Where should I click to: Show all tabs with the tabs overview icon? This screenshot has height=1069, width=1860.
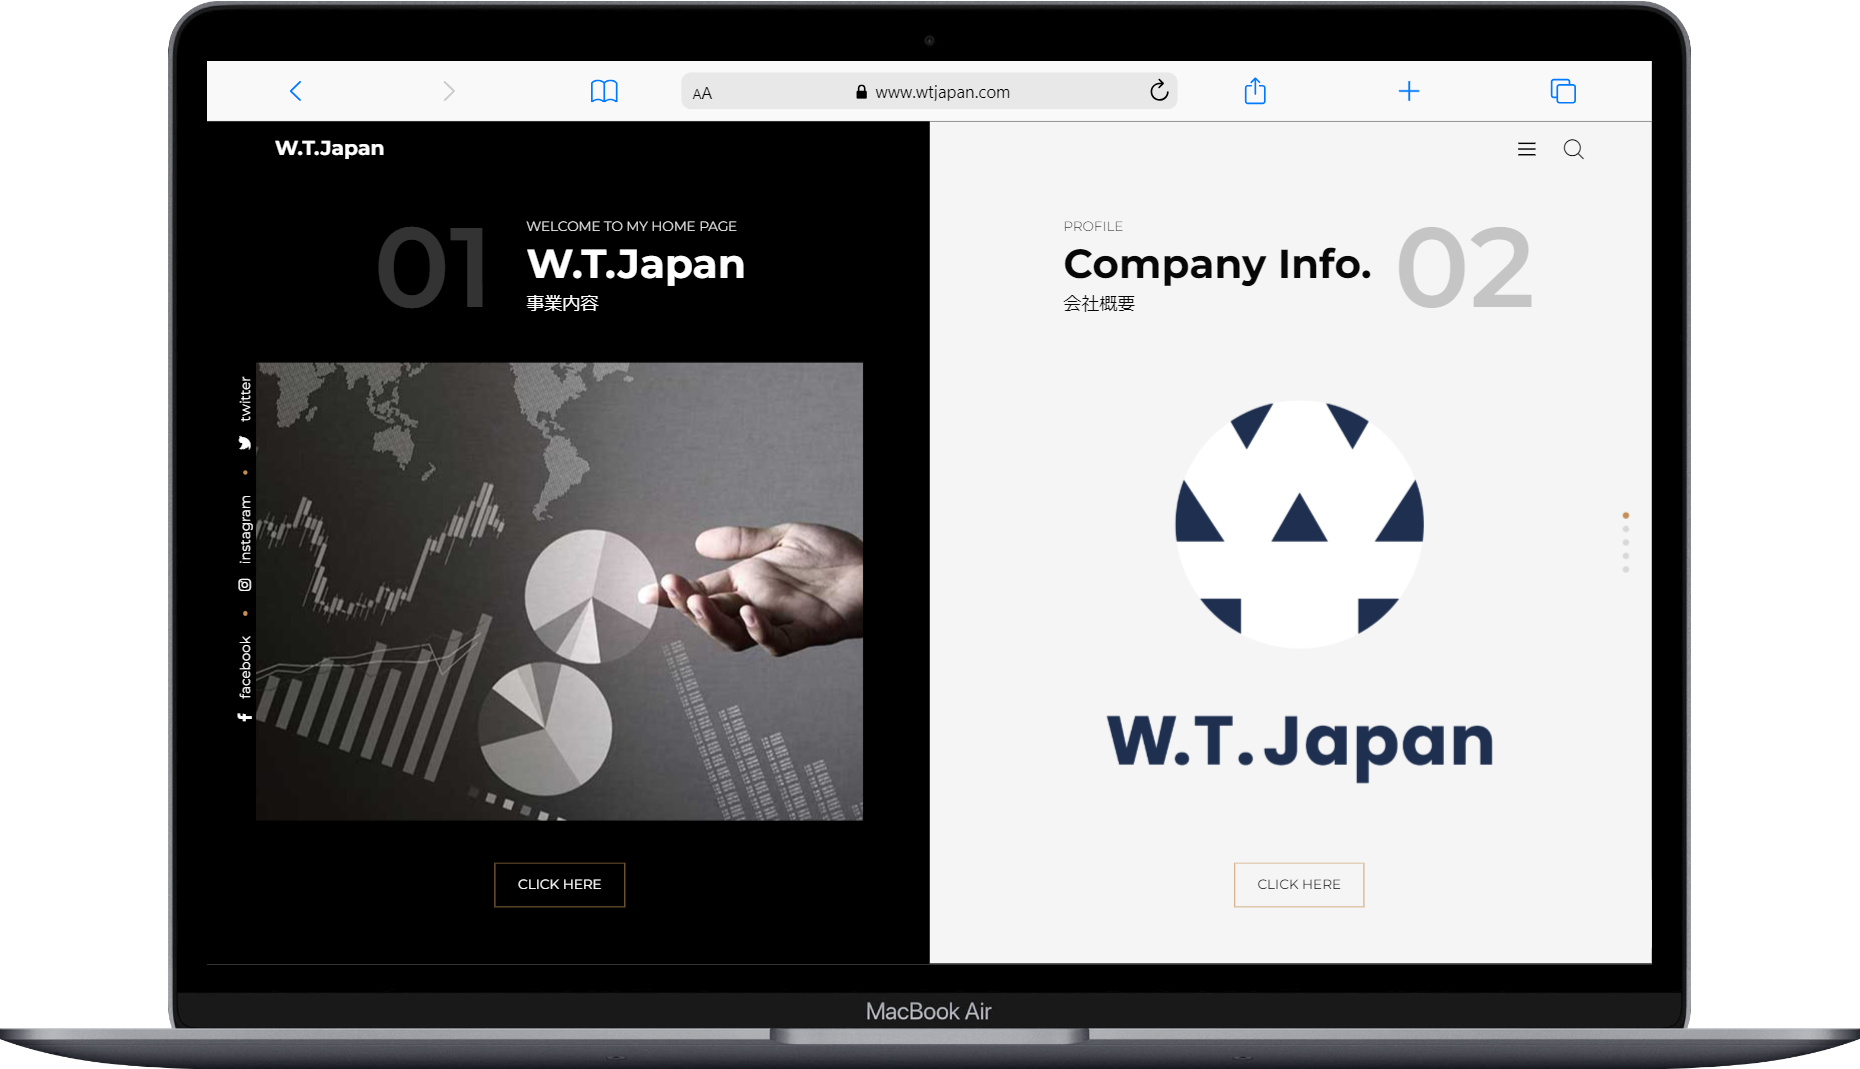click(1563, 91)
